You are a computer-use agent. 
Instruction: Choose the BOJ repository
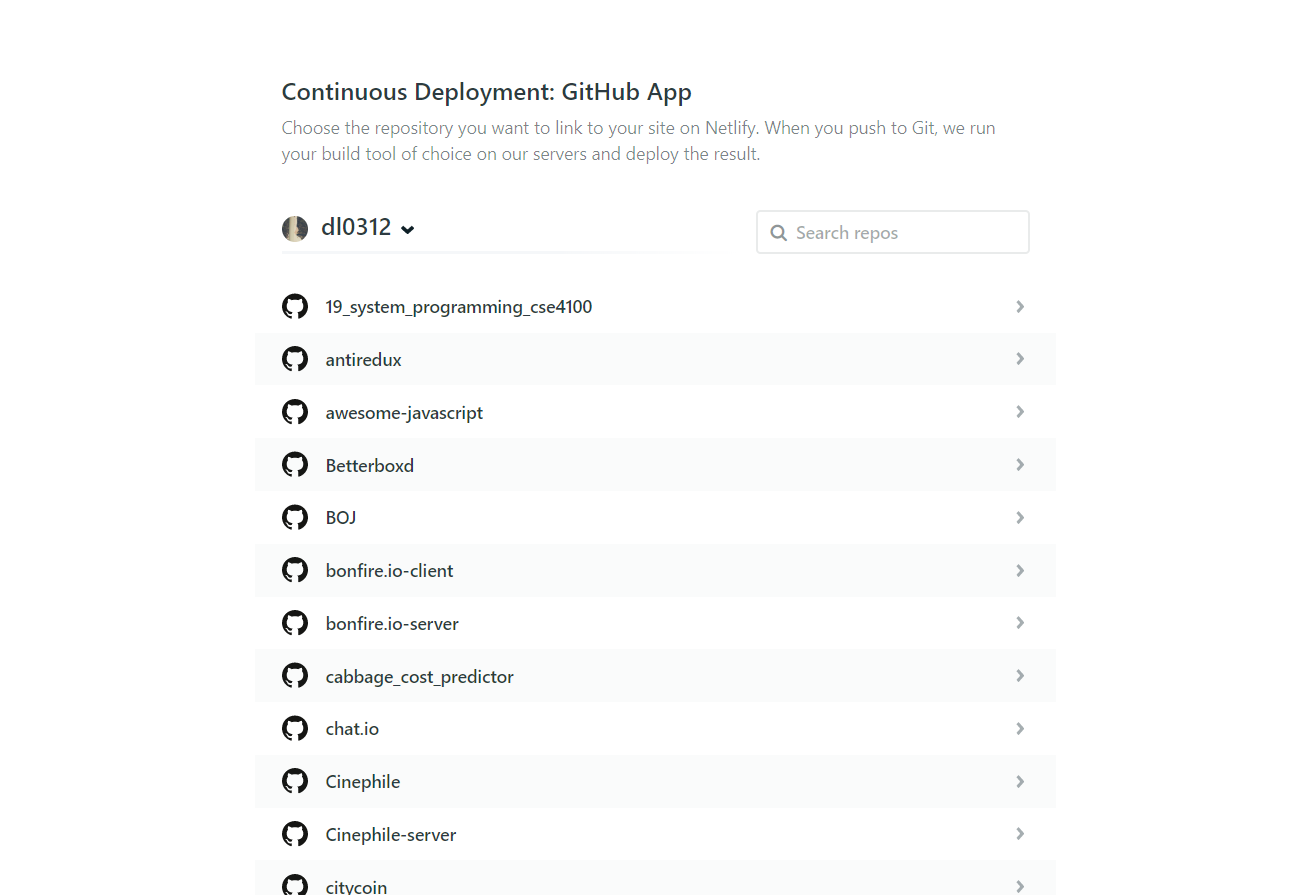pyautogui.click(x=655, y=517)
